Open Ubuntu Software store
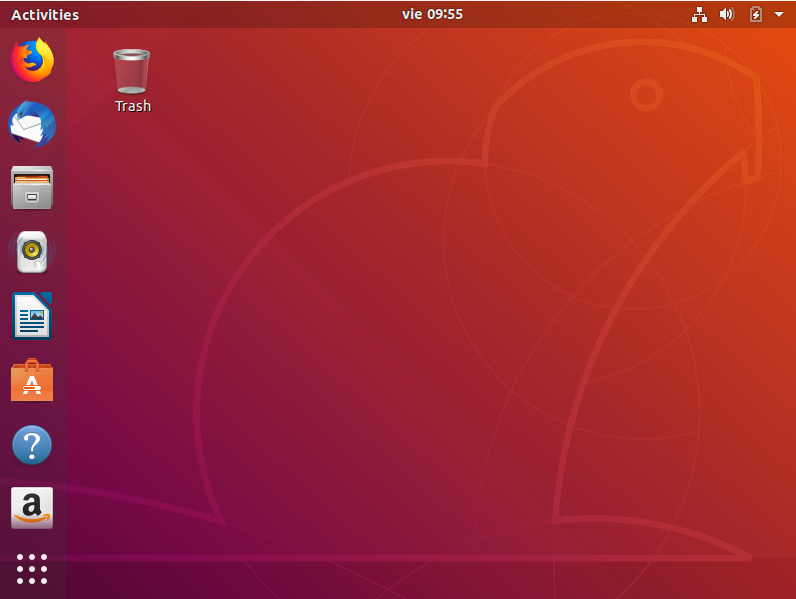The image size is (796, 599). 32,381
